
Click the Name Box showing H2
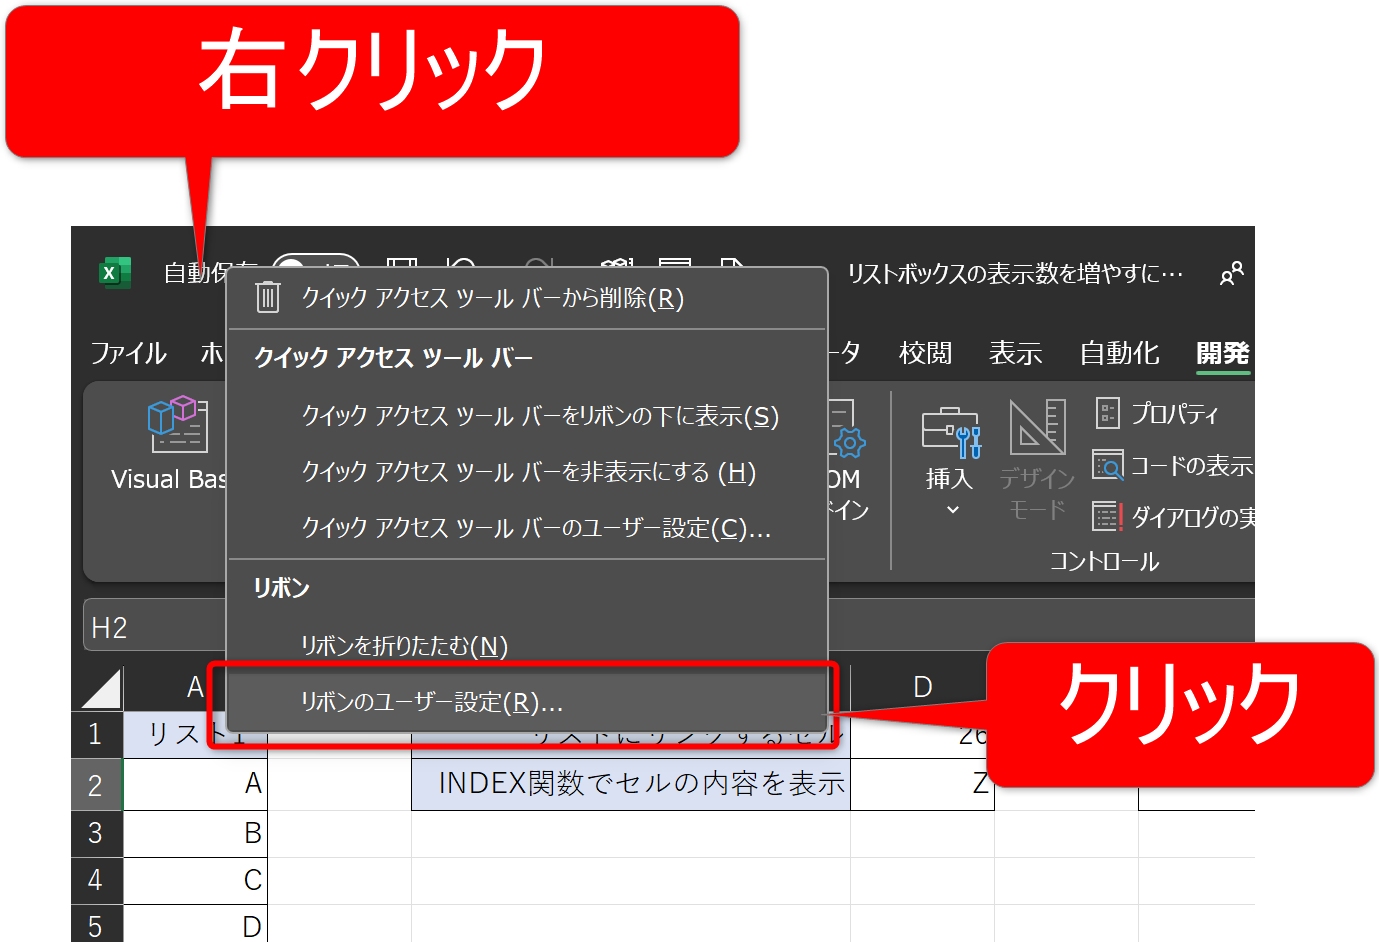click(150, 627)
